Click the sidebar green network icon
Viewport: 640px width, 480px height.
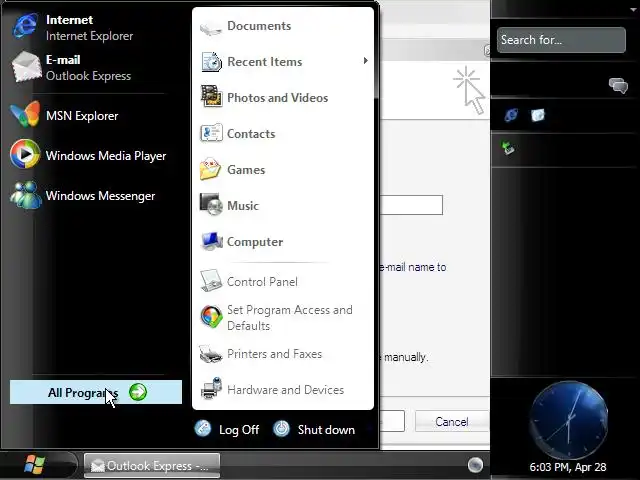(x=508, y=148)
